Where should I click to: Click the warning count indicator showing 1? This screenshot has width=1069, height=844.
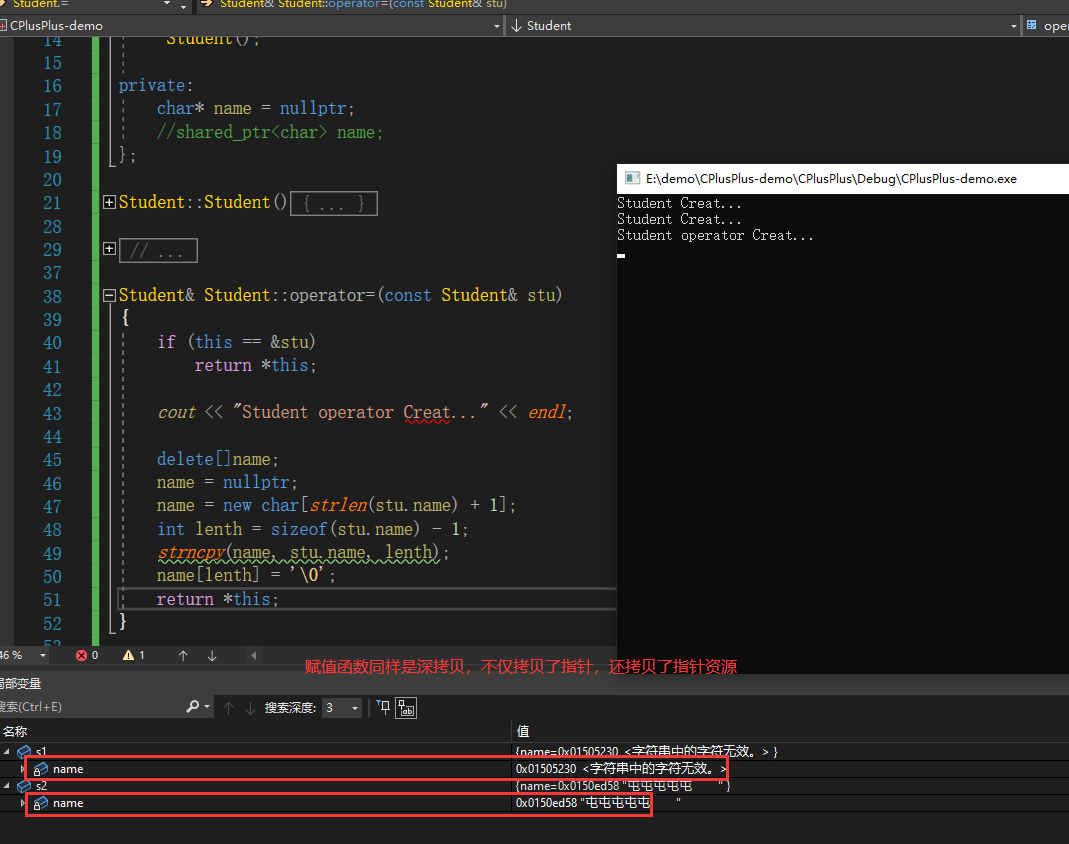coord(134,655)
